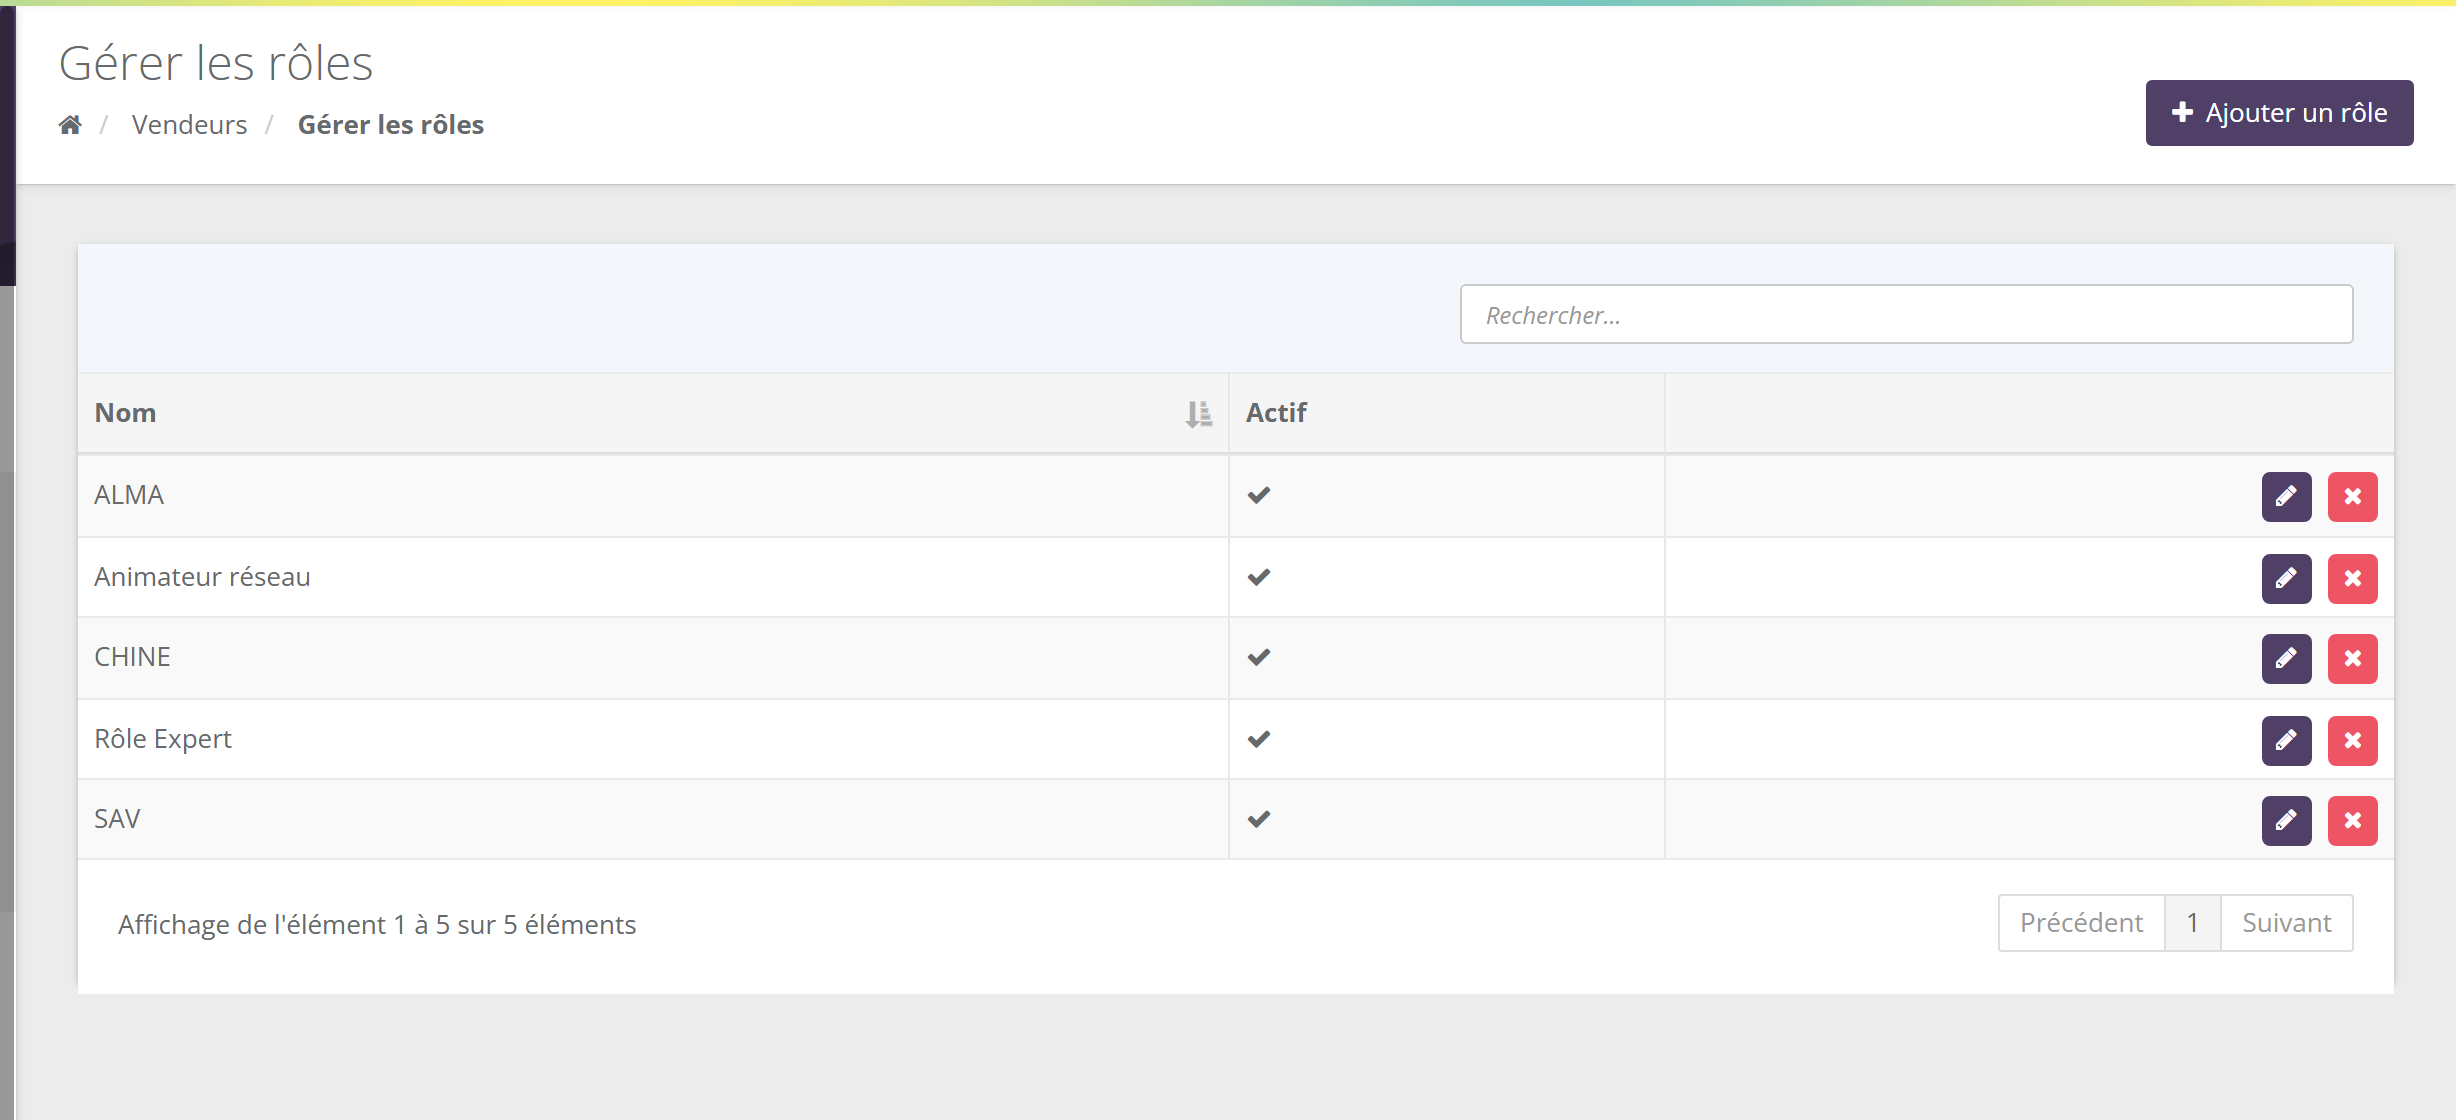Viewport: 2456px width, 1120px height.
Task: Edit the SAV role
Action: coord(2286,821)
